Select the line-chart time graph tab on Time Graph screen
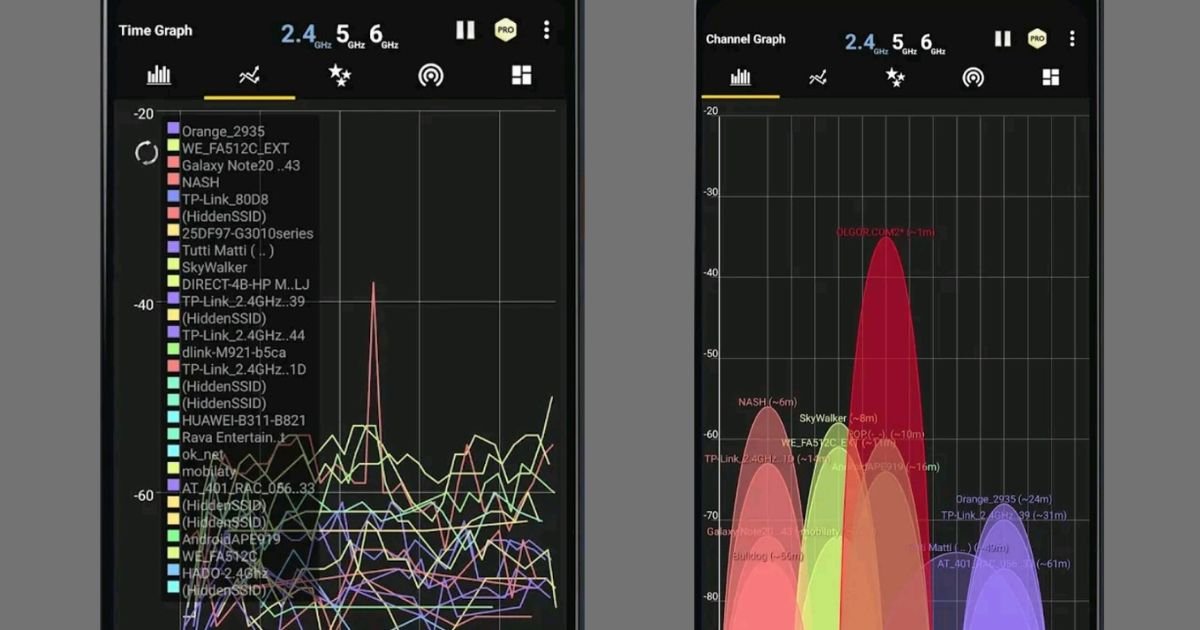The image size is (1200, 630). pos(250,75)
